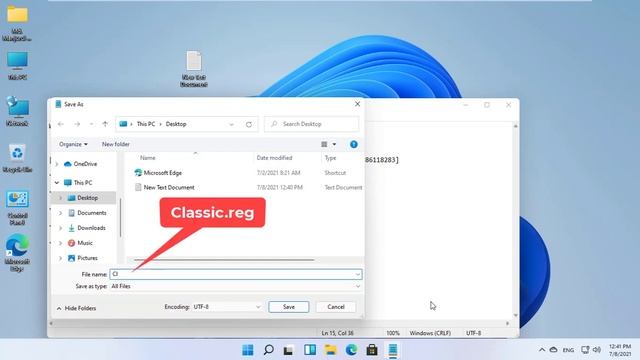Click the horizontal scrollbar in file list
This screenshot has height=360, width=640.
[x=224, y=260]
